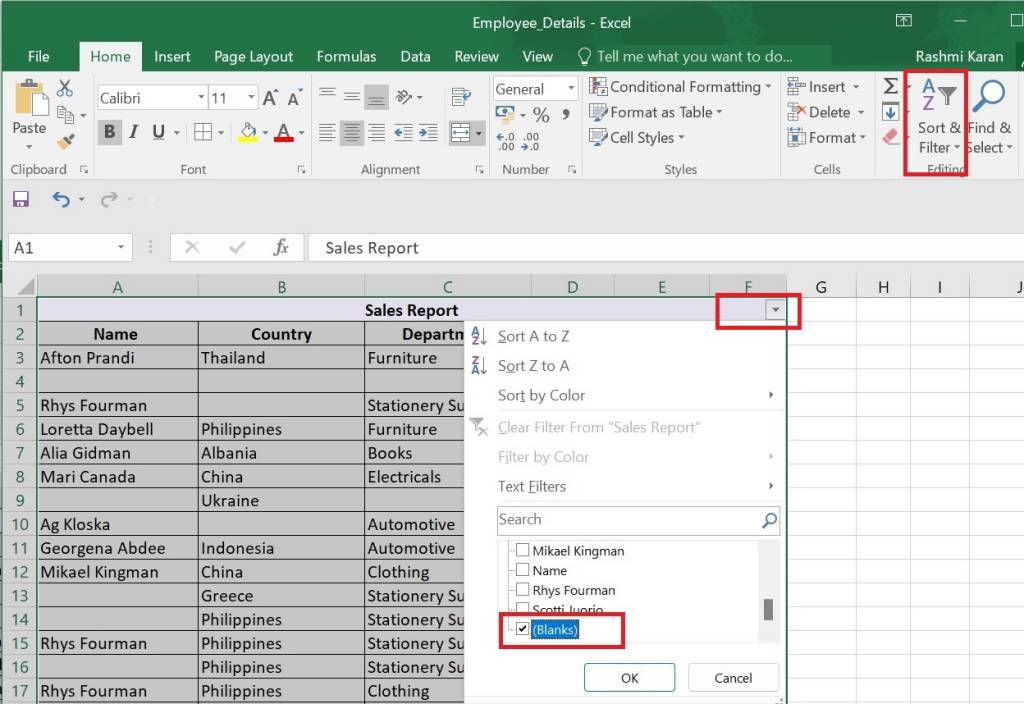Click the Undo arrow icon

tap(61, 200)
